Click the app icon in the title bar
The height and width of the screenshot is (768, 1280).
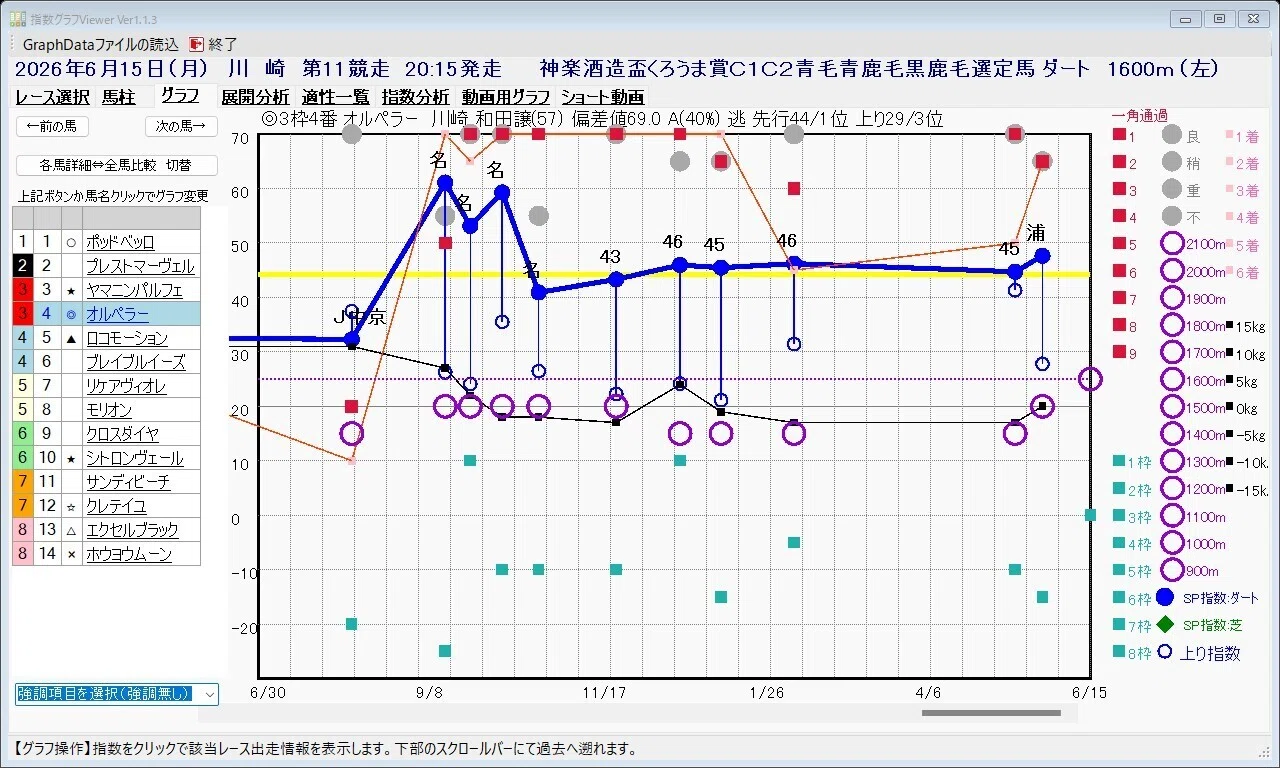click(17, 19)
